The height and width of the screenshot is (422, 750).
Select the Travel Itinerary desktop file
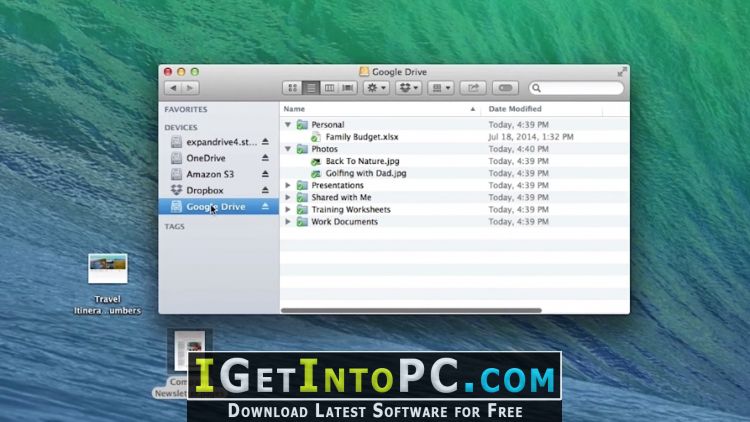[108, 285]
